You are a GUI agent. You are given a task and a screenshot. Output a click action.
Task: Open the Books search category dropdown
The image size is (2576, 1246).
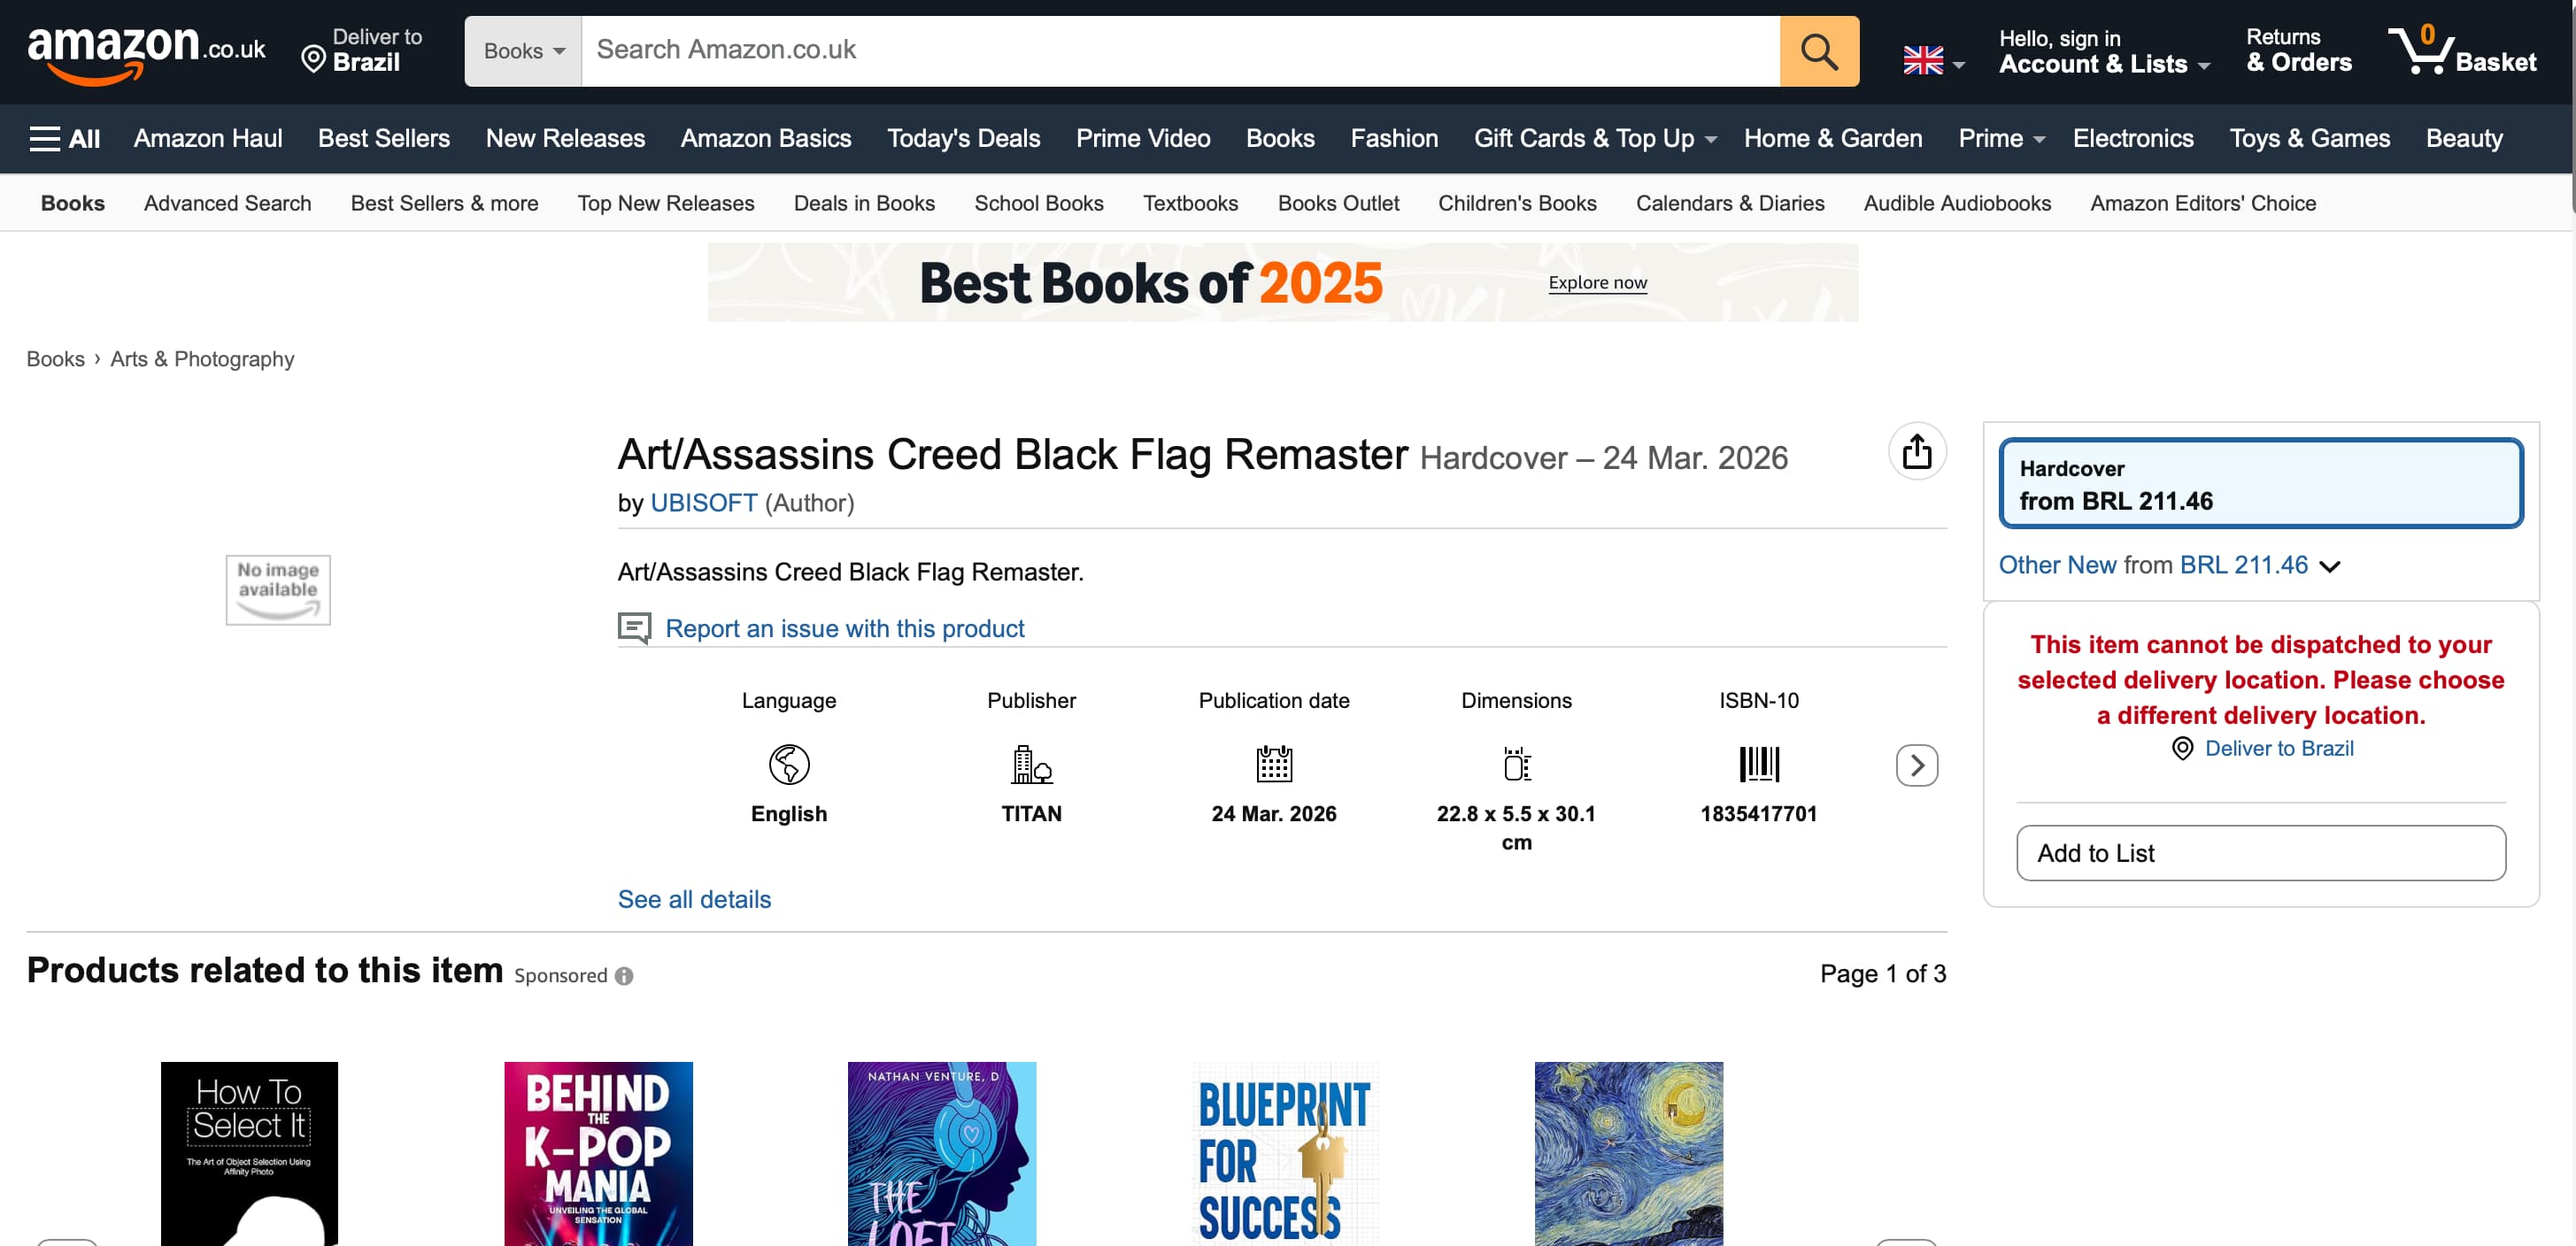point(523,51)
